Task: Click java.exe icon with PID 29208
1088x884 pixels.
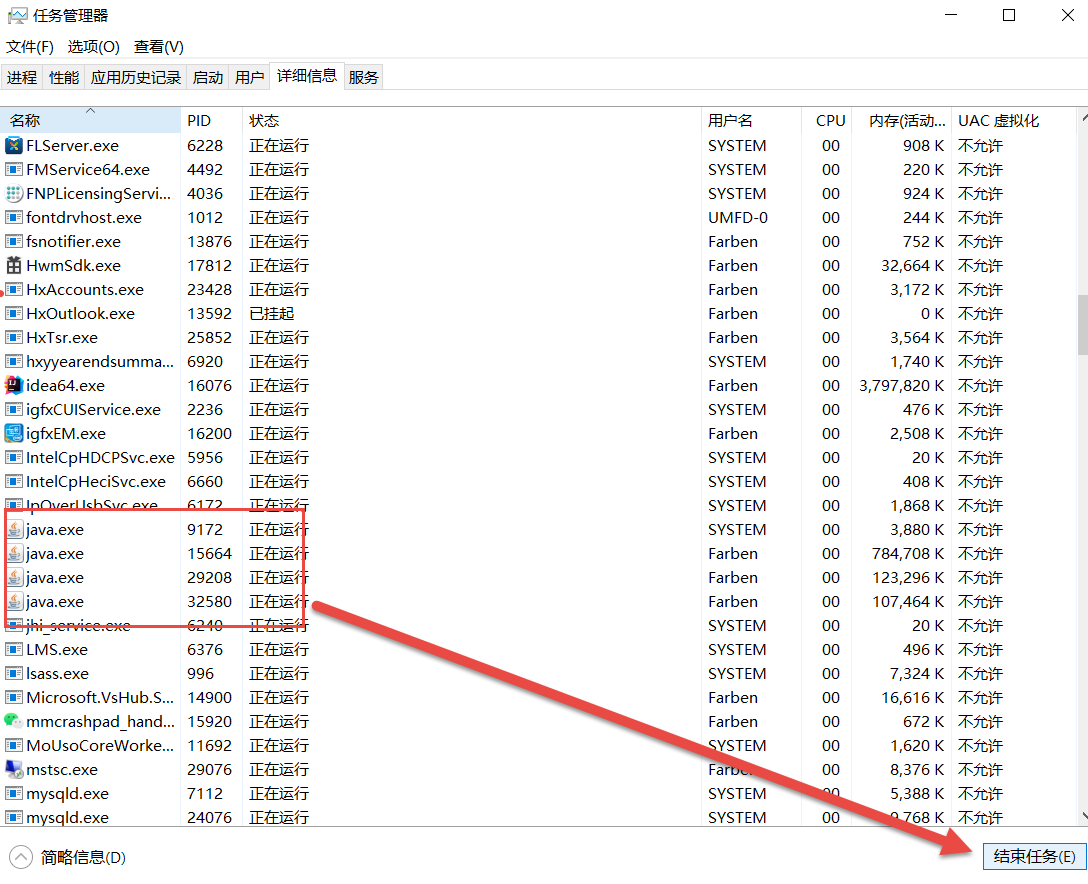Action: click(x=15, y=577)
